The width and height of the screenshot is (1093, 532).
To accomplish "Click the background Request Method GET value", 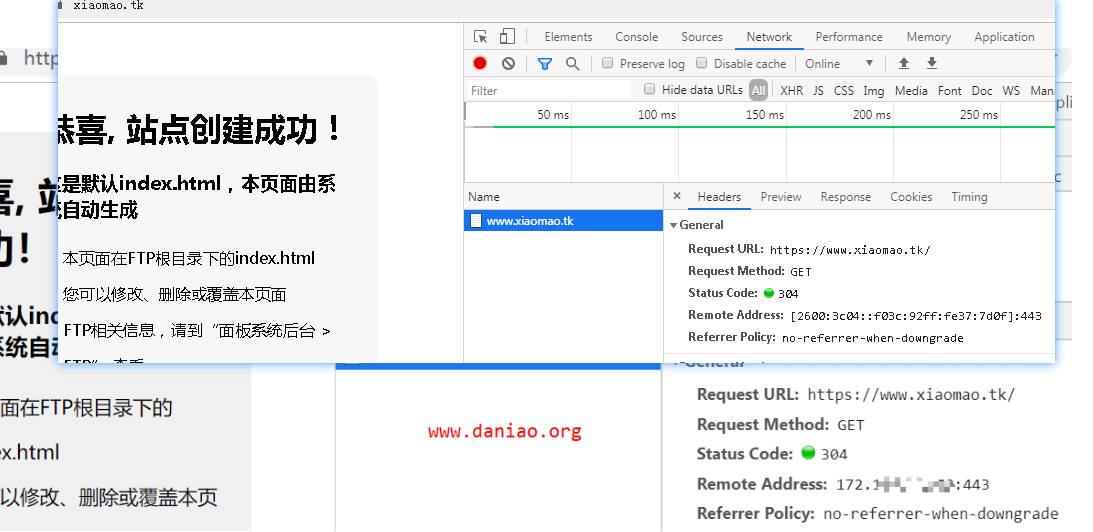I will pyautogui.click(x=850, y=425).
